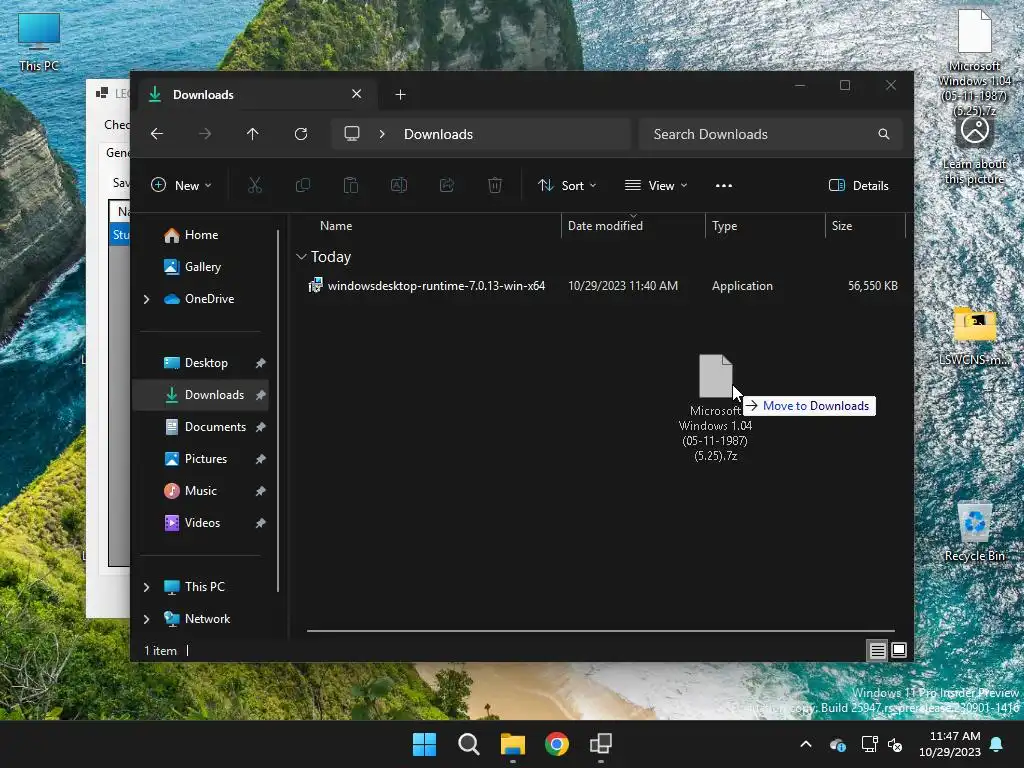Screen dimensions: 1024x768
Task: Add a new File Explorer tab
Action: tap(400, 95)
